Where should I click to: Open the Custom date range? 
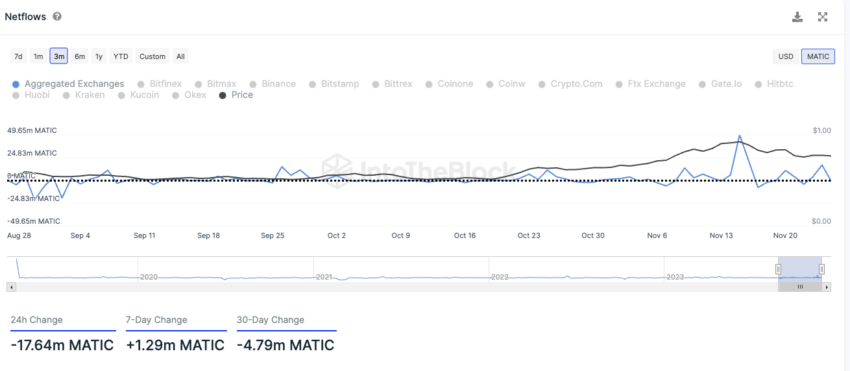click(152, 56)
